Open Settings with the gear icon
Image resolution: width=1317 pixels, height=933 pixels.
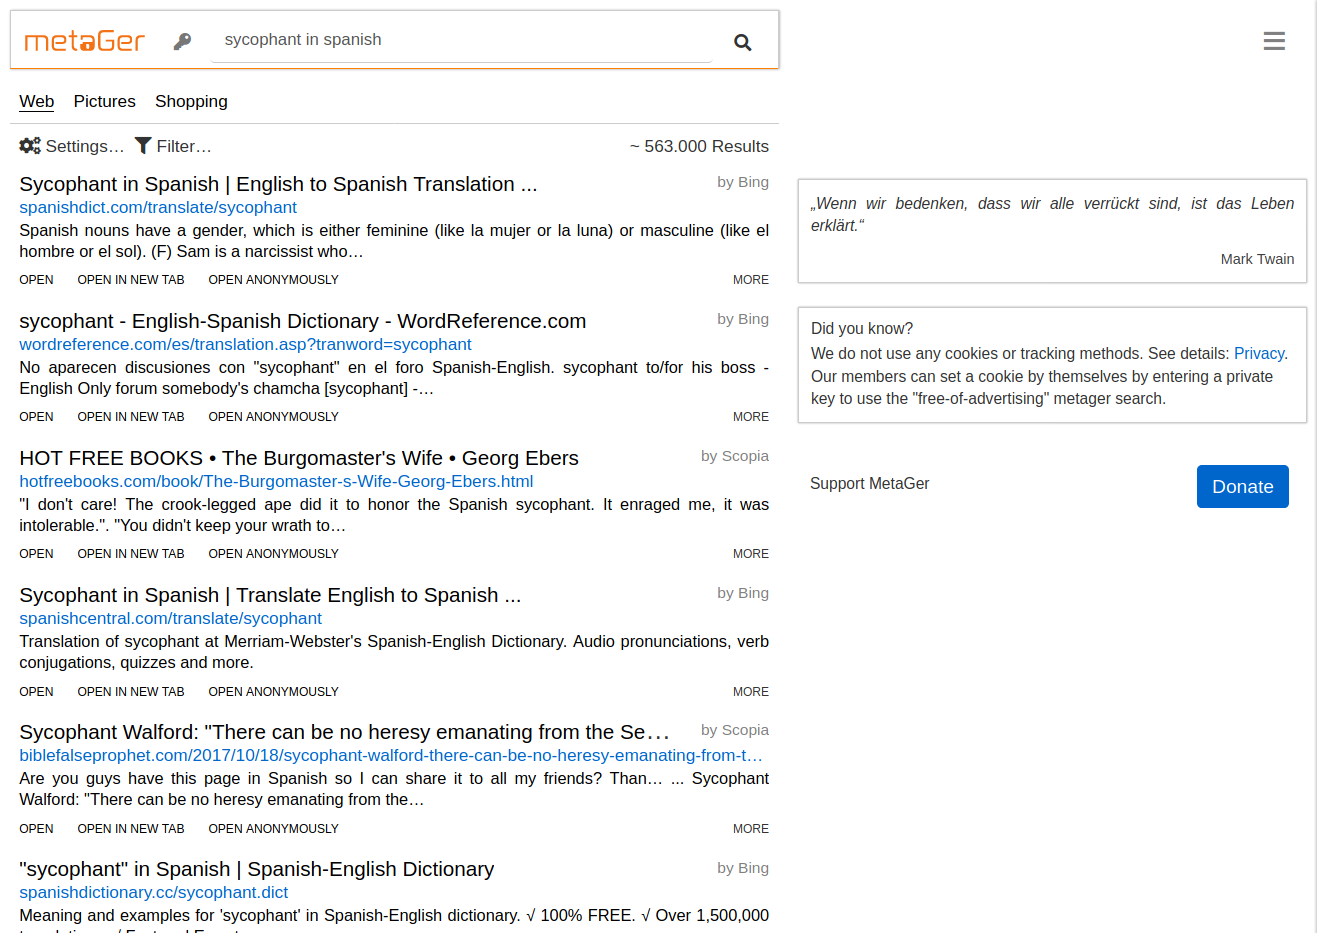coord(72,146)
